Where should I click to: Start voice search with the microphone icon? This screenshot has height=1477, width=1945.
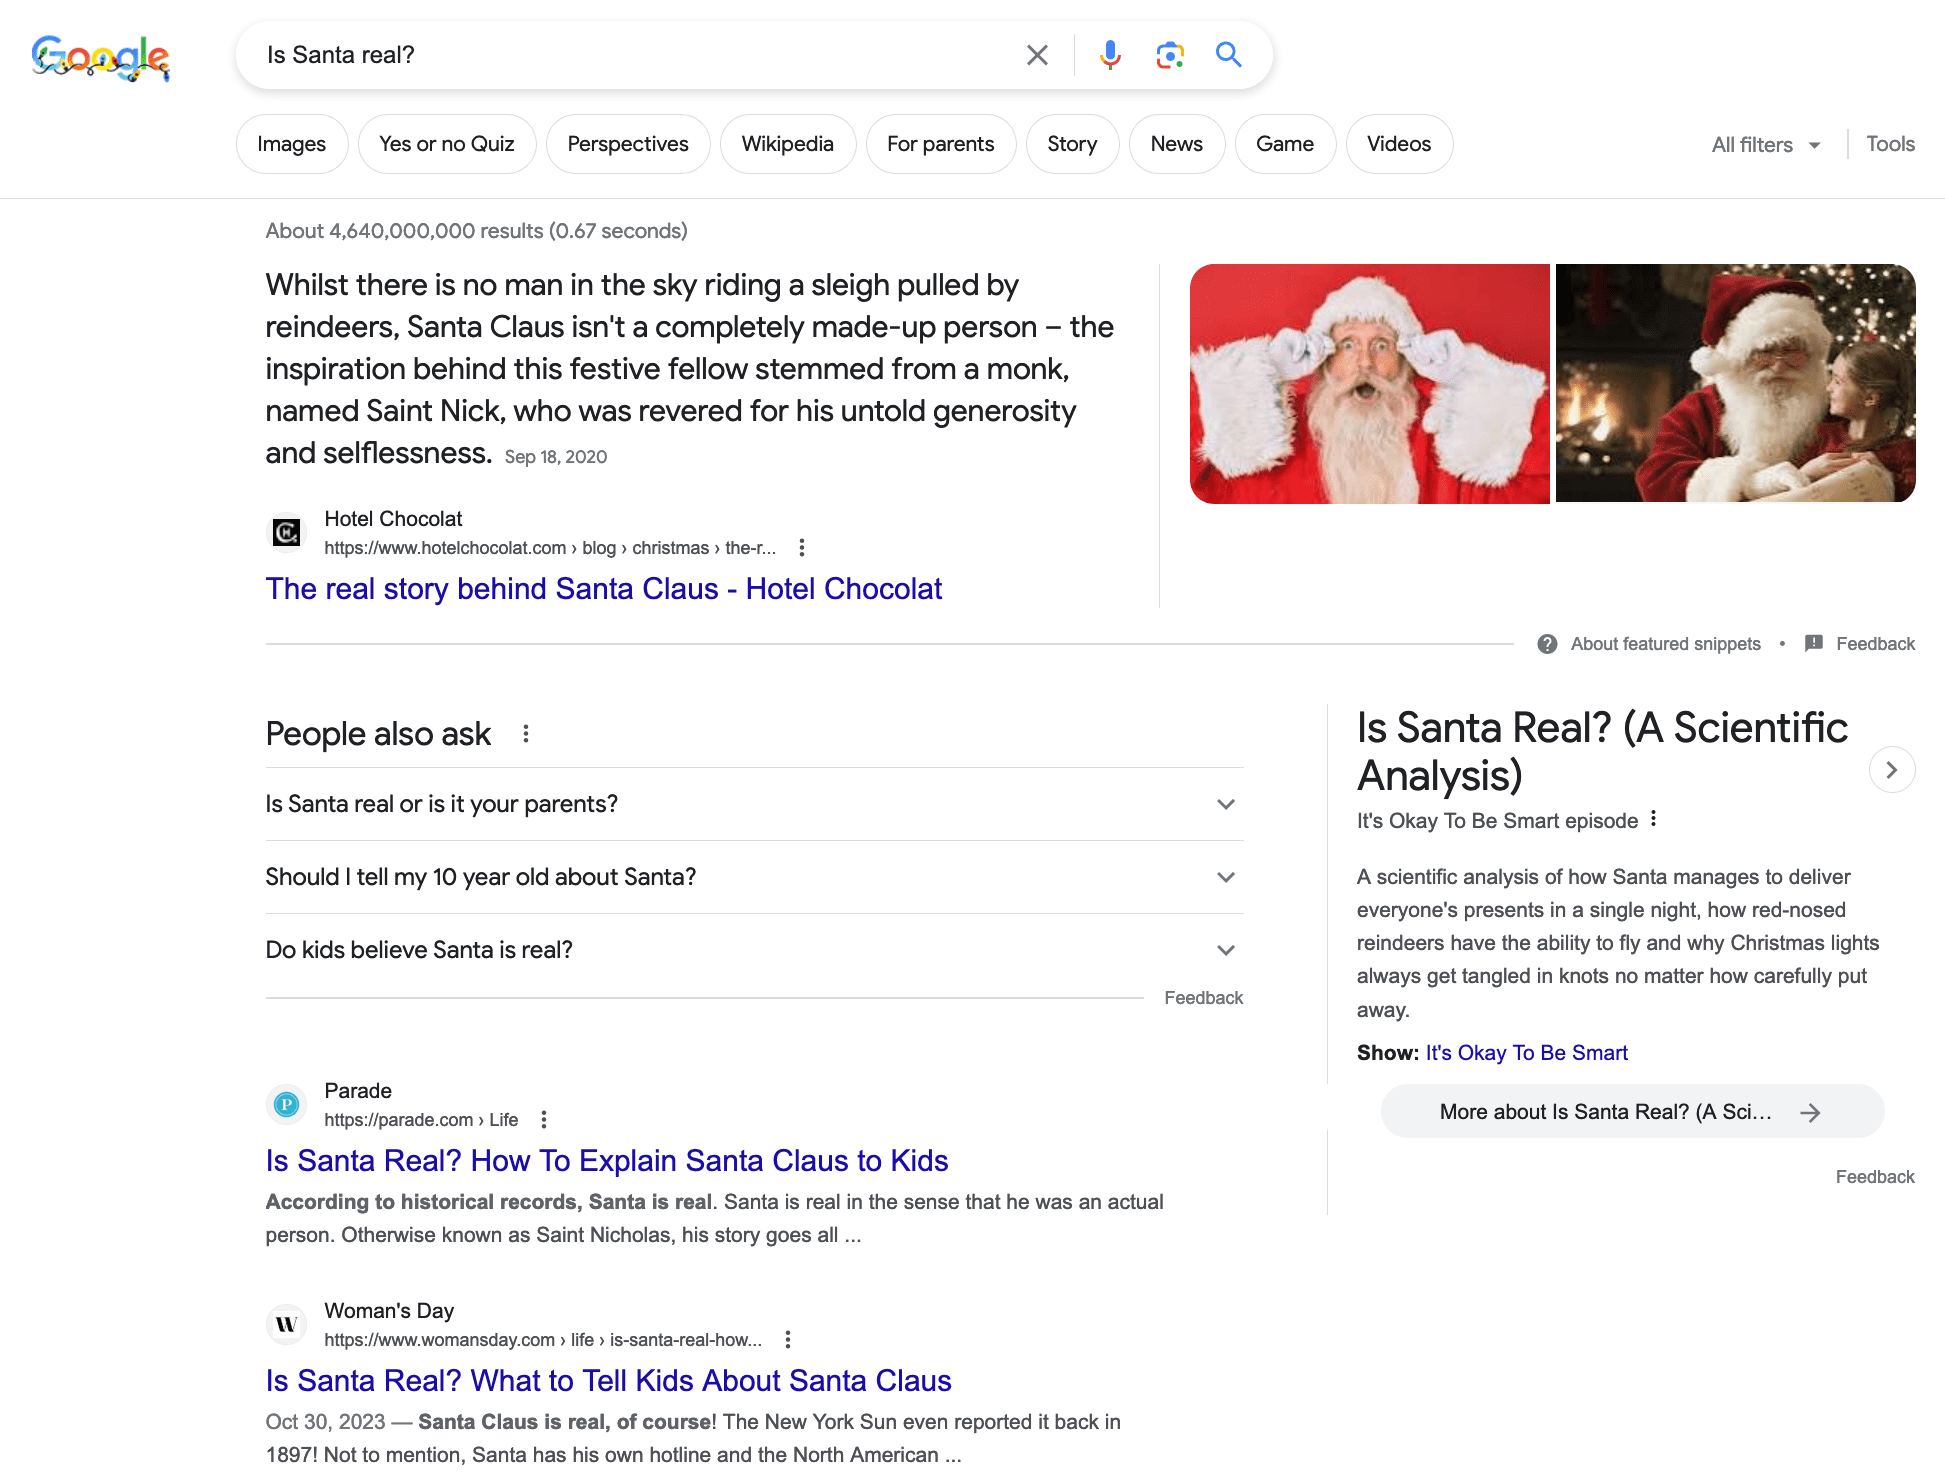[1110, 55]
